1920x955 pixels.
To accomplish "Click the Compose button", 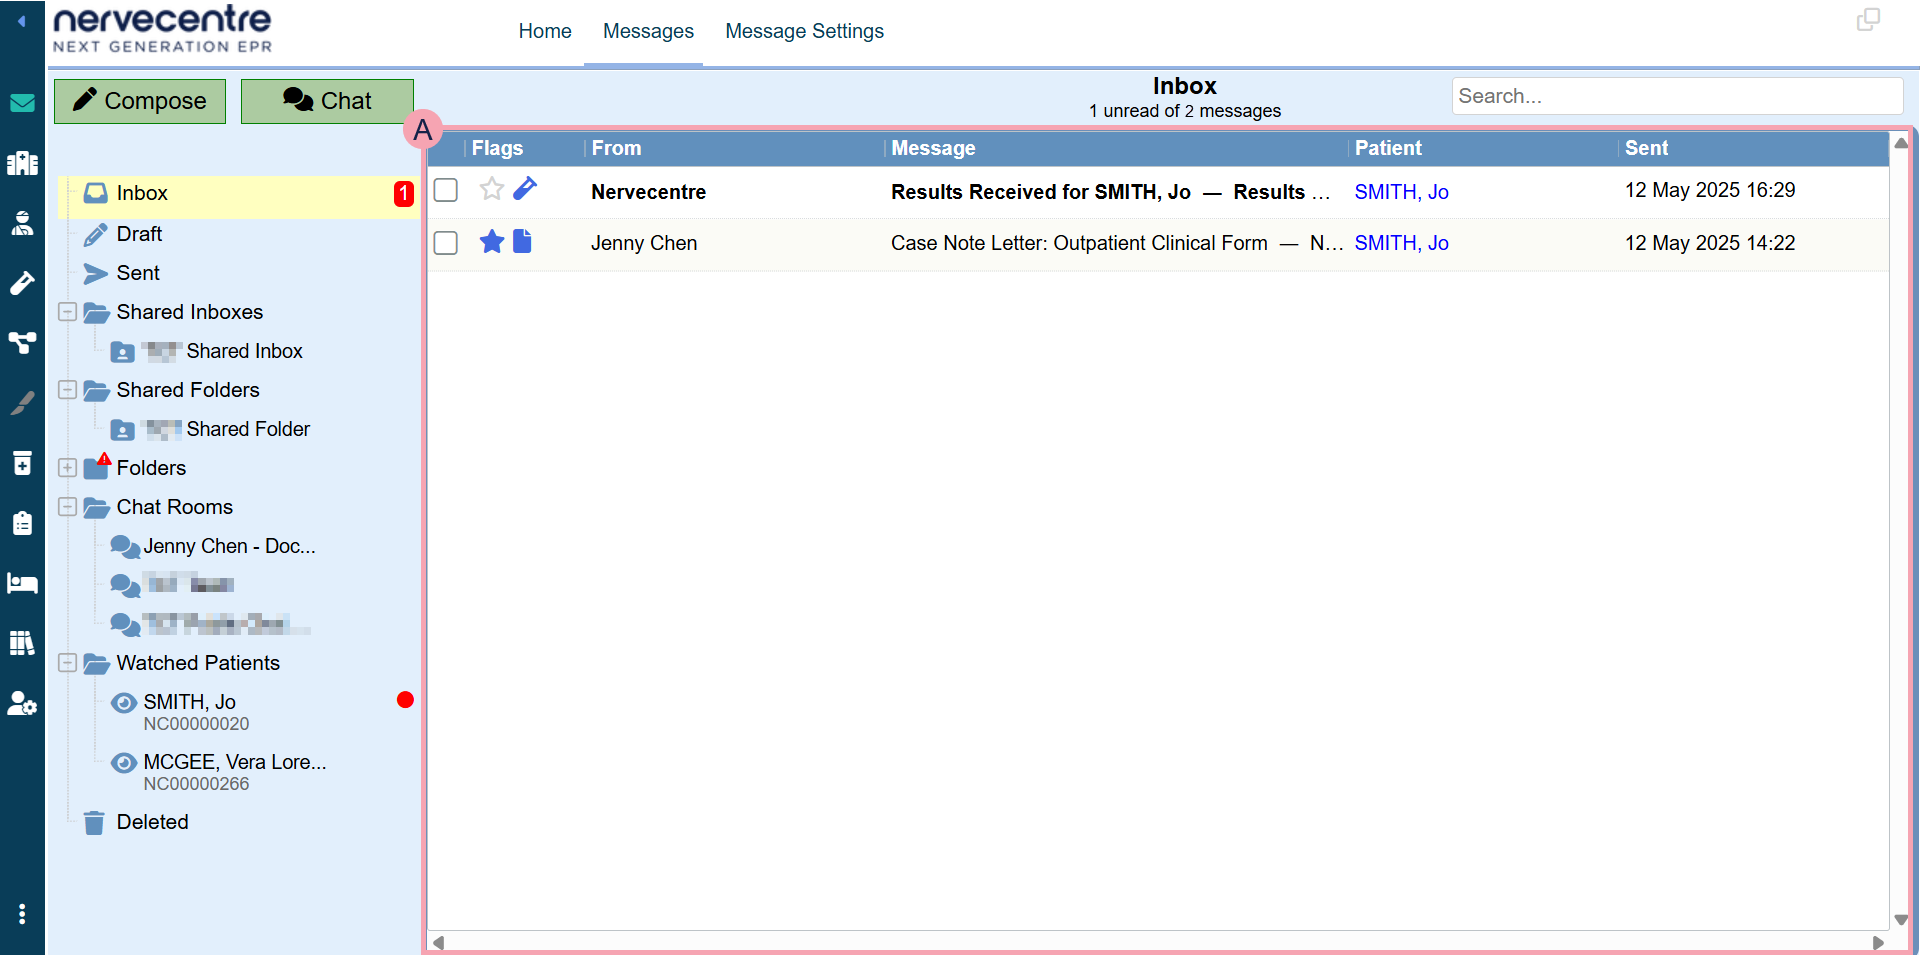I will coord(140,101).
